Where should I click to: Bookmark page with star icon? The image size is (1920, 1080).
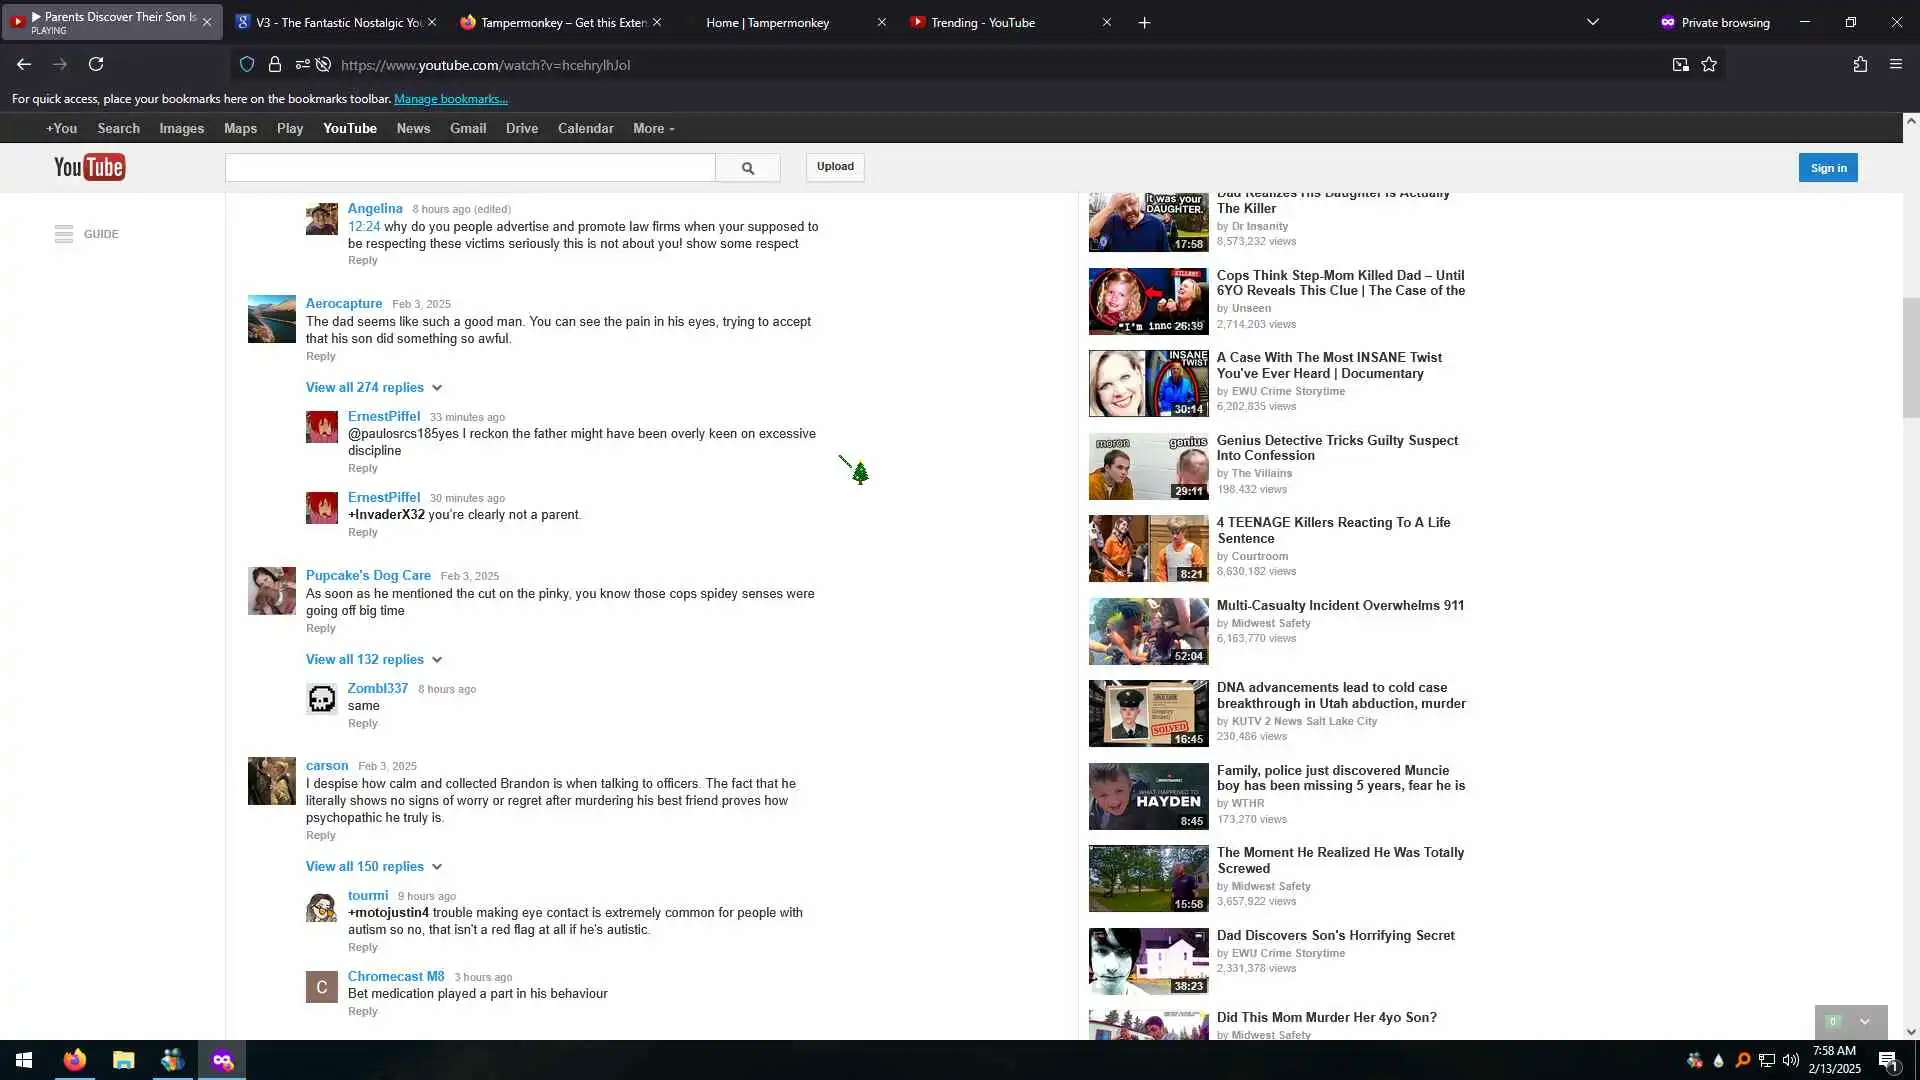pos(1709,65)
